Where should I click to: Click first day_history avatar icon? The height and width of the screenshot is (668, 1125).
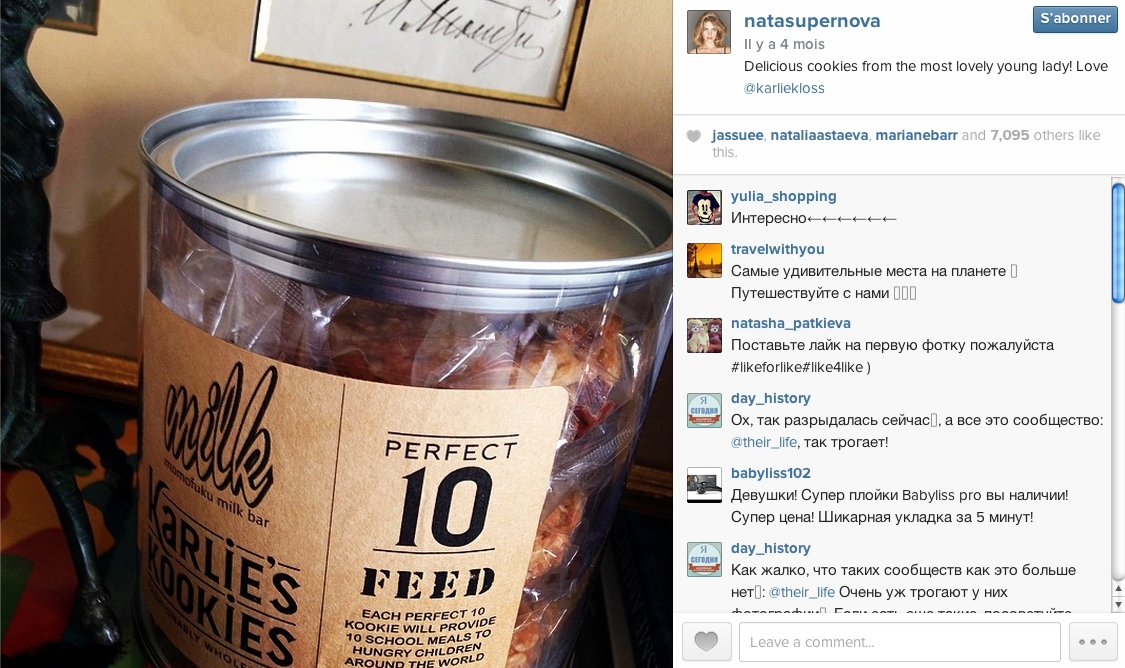tap(705, 410)
